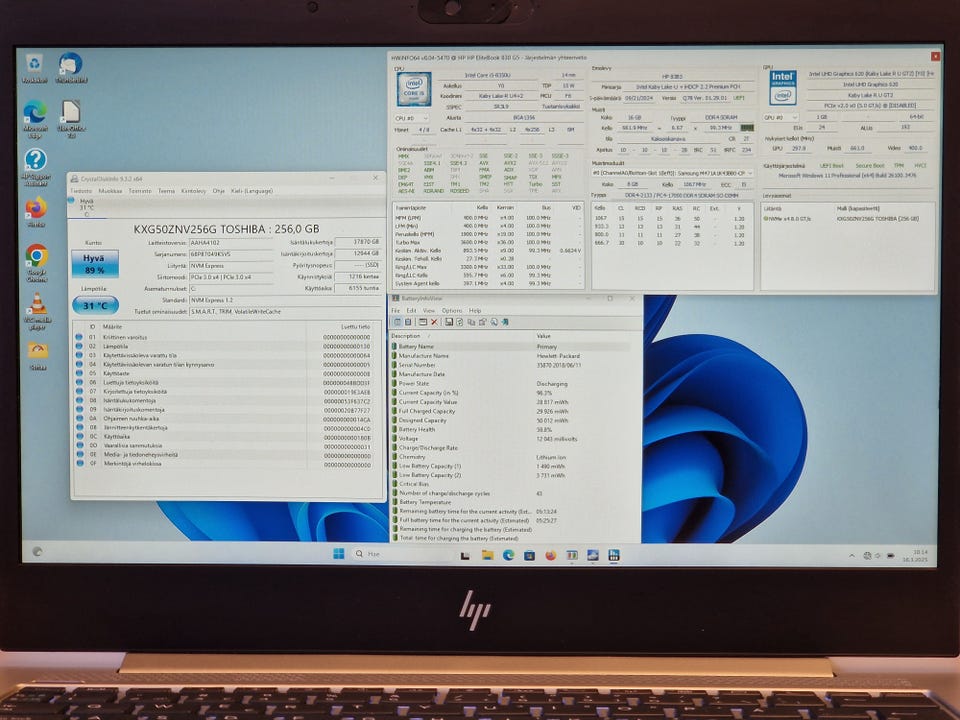This screenshot has width=960, height=720.
Task: Launch the Thunderbird desktop shortcut
Action: [71, 67]
